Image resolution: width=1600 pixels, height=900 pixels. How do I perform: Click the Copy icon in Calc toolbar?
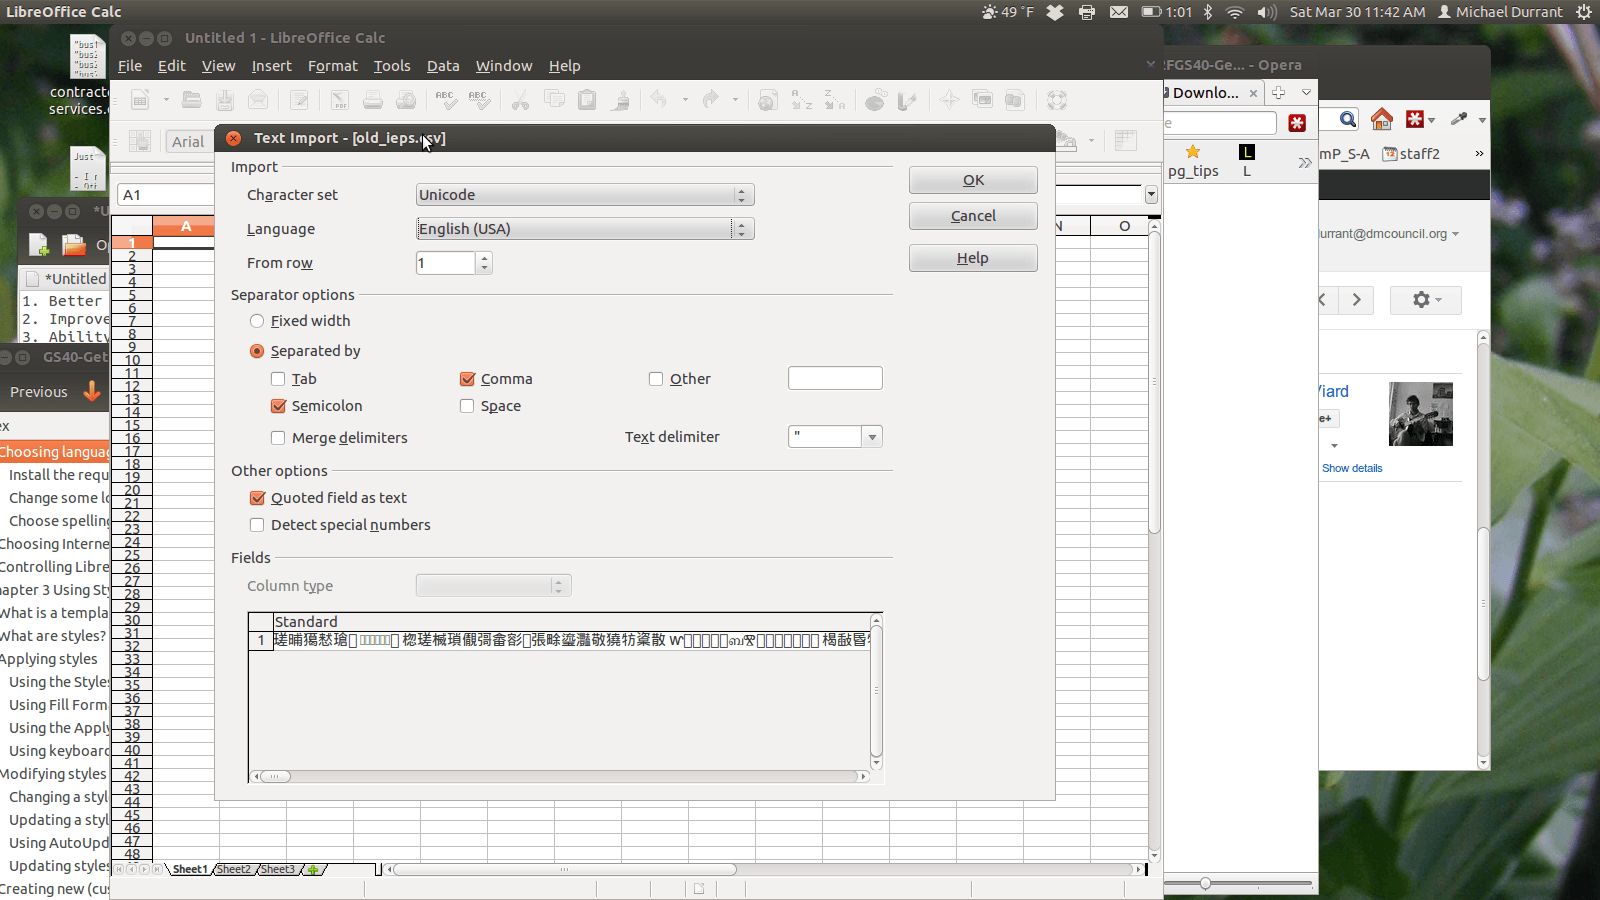tap(554, 100)
